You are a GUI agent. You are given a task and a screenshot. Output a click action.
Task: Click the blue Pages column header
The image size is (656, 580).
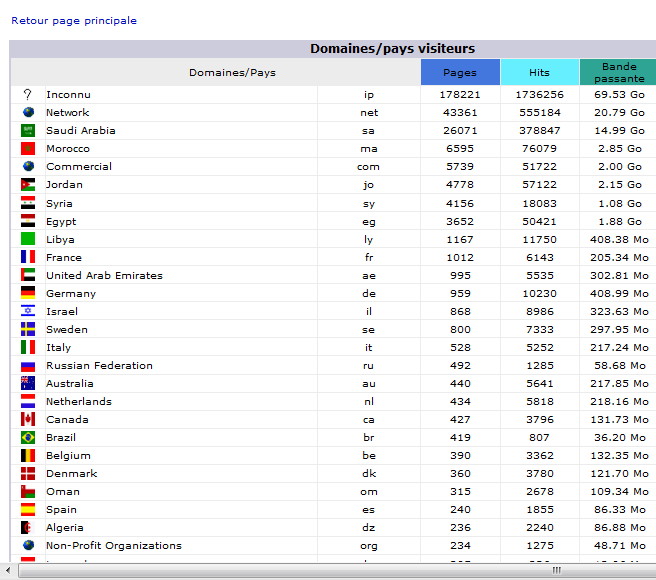[460, 72]
